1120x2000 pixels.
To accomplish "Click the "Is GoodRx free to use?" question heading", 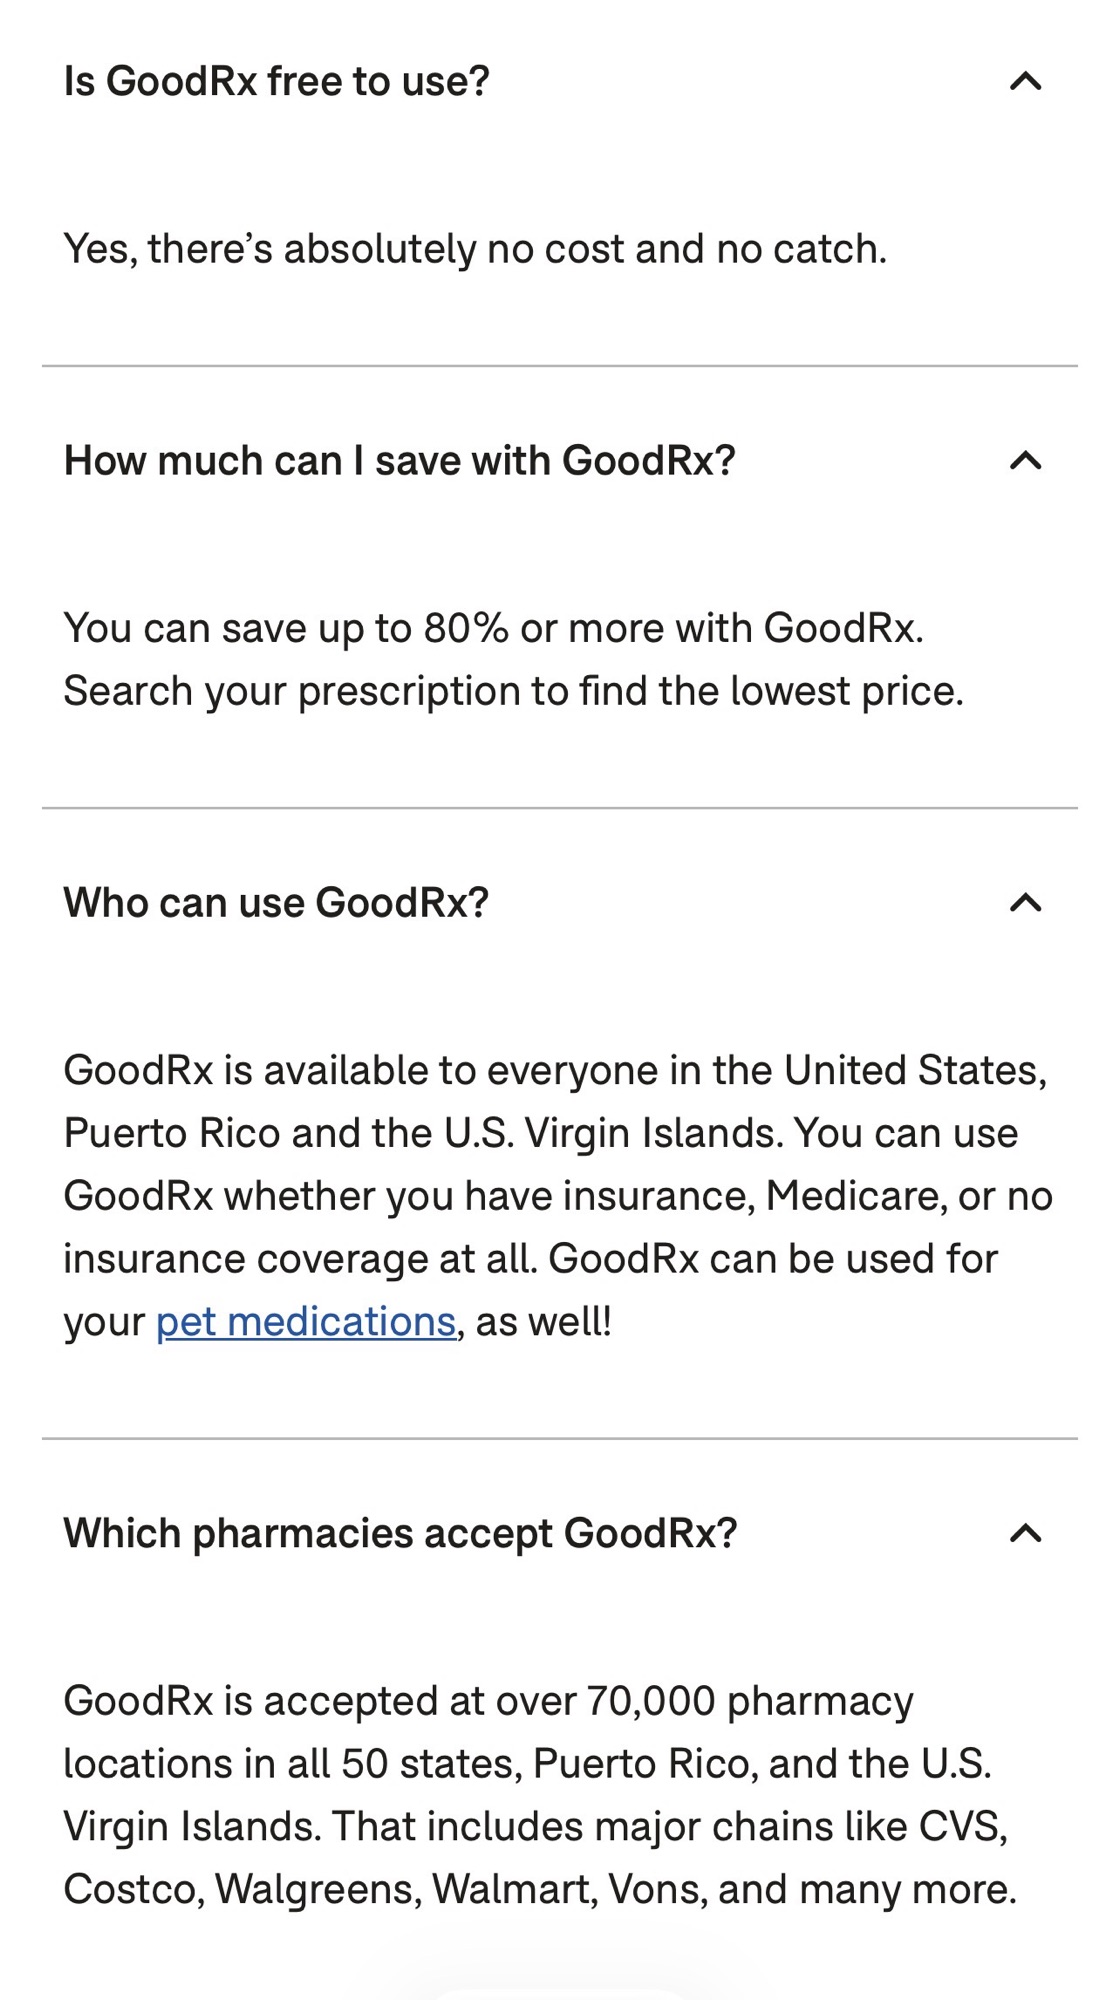I will (x=277, y=81).
